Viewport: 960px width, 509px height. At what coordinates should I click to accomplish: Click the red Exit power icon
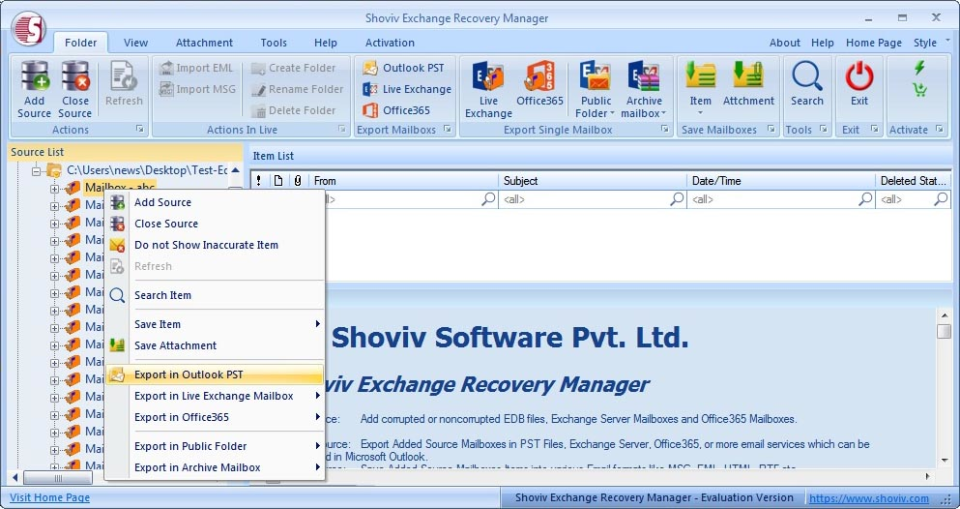859,83
